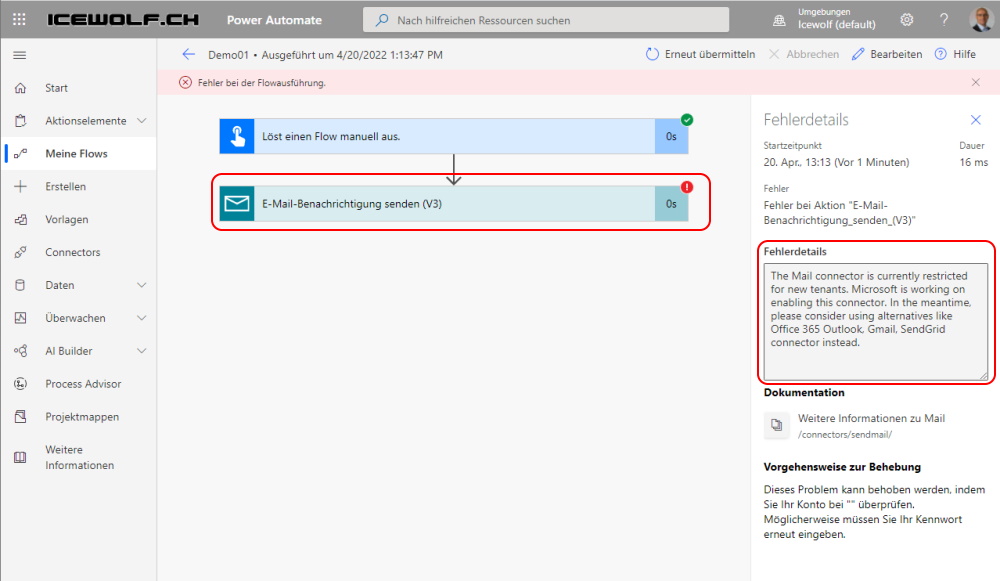This screenshot has width=1000, height=581.
Task: Go back using the left arrow
Action: [x=188, y=54]
